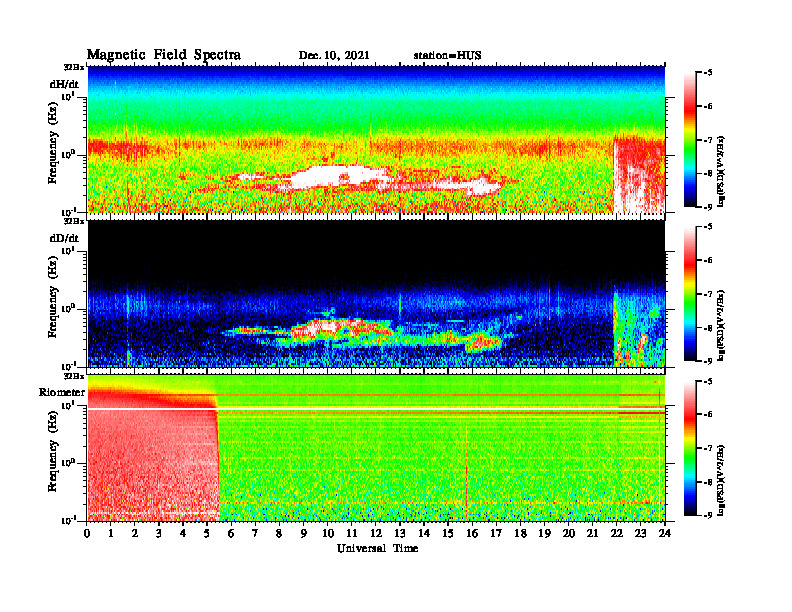Click hour 8 on Universal Time axis
Screen dimensions: 792x612
tap(279, 533)
